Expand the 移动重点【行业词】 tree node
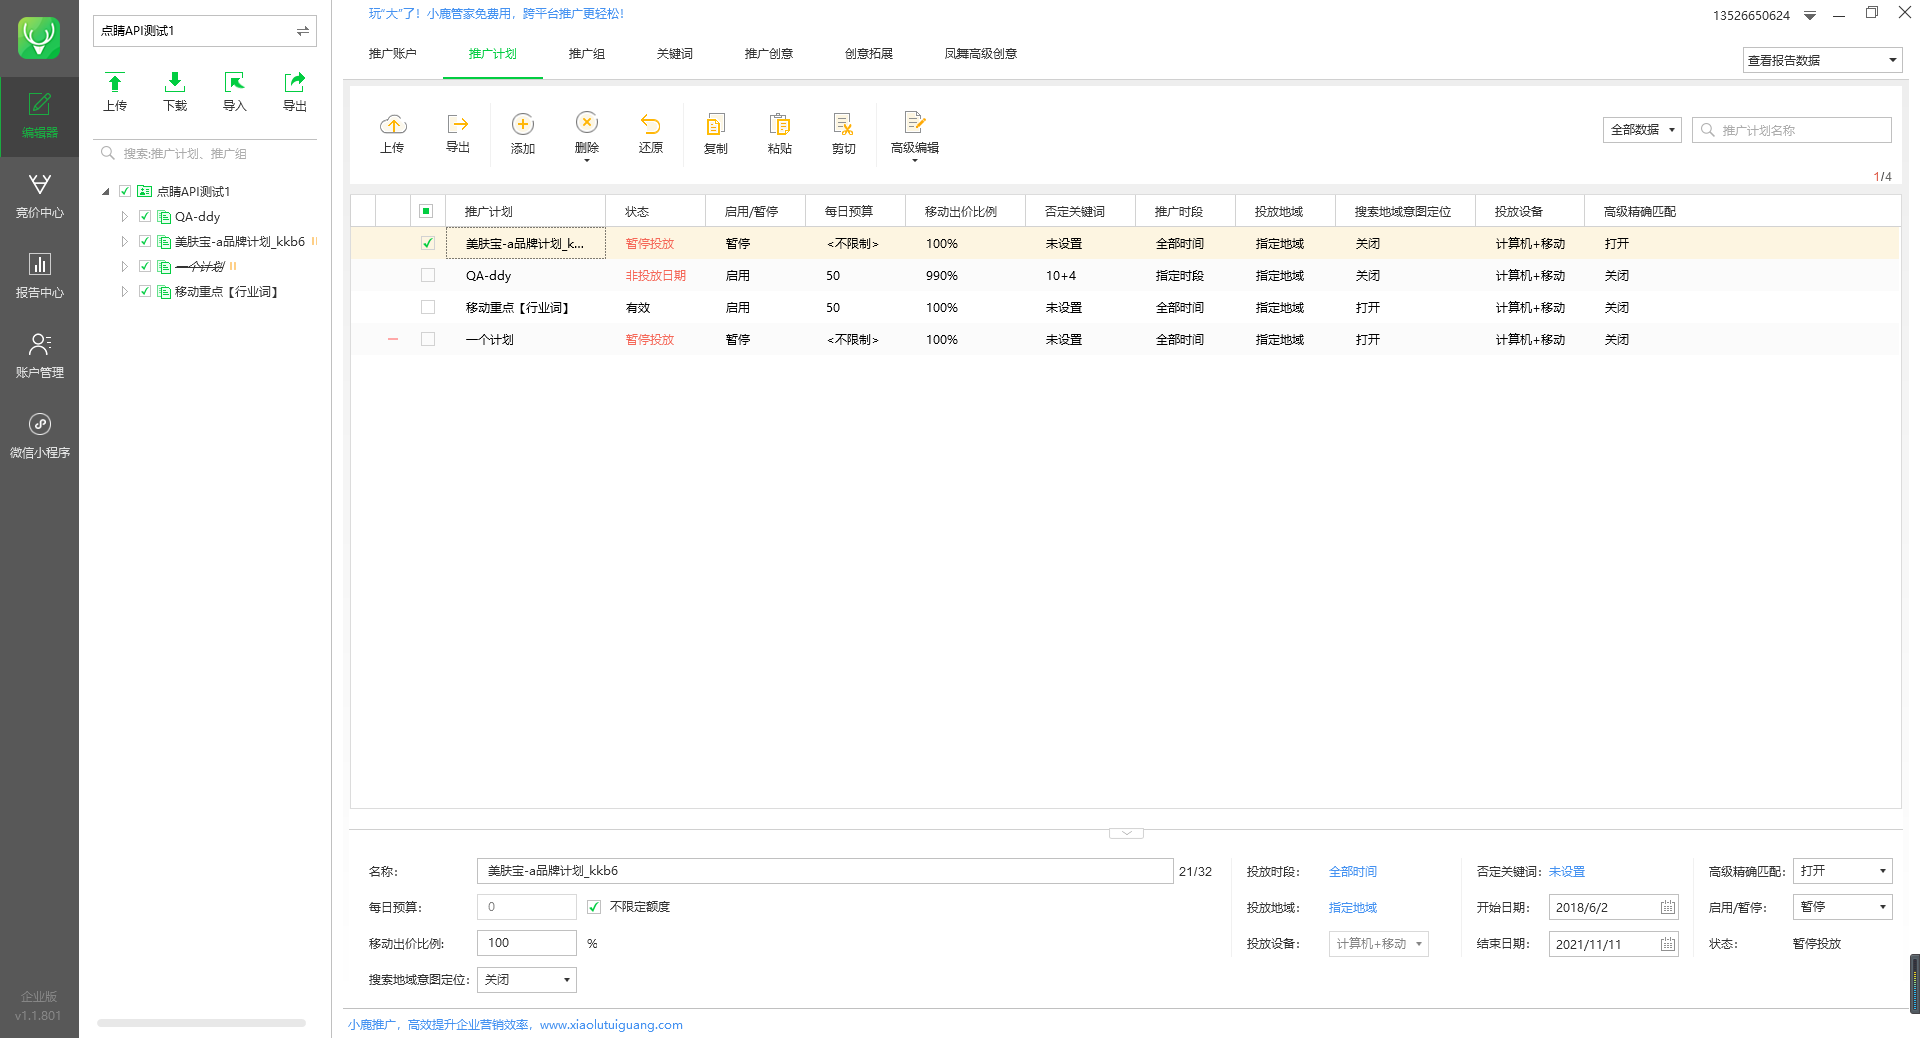The height and width of the screenshot is (1038, 1920). coord(124,291)
